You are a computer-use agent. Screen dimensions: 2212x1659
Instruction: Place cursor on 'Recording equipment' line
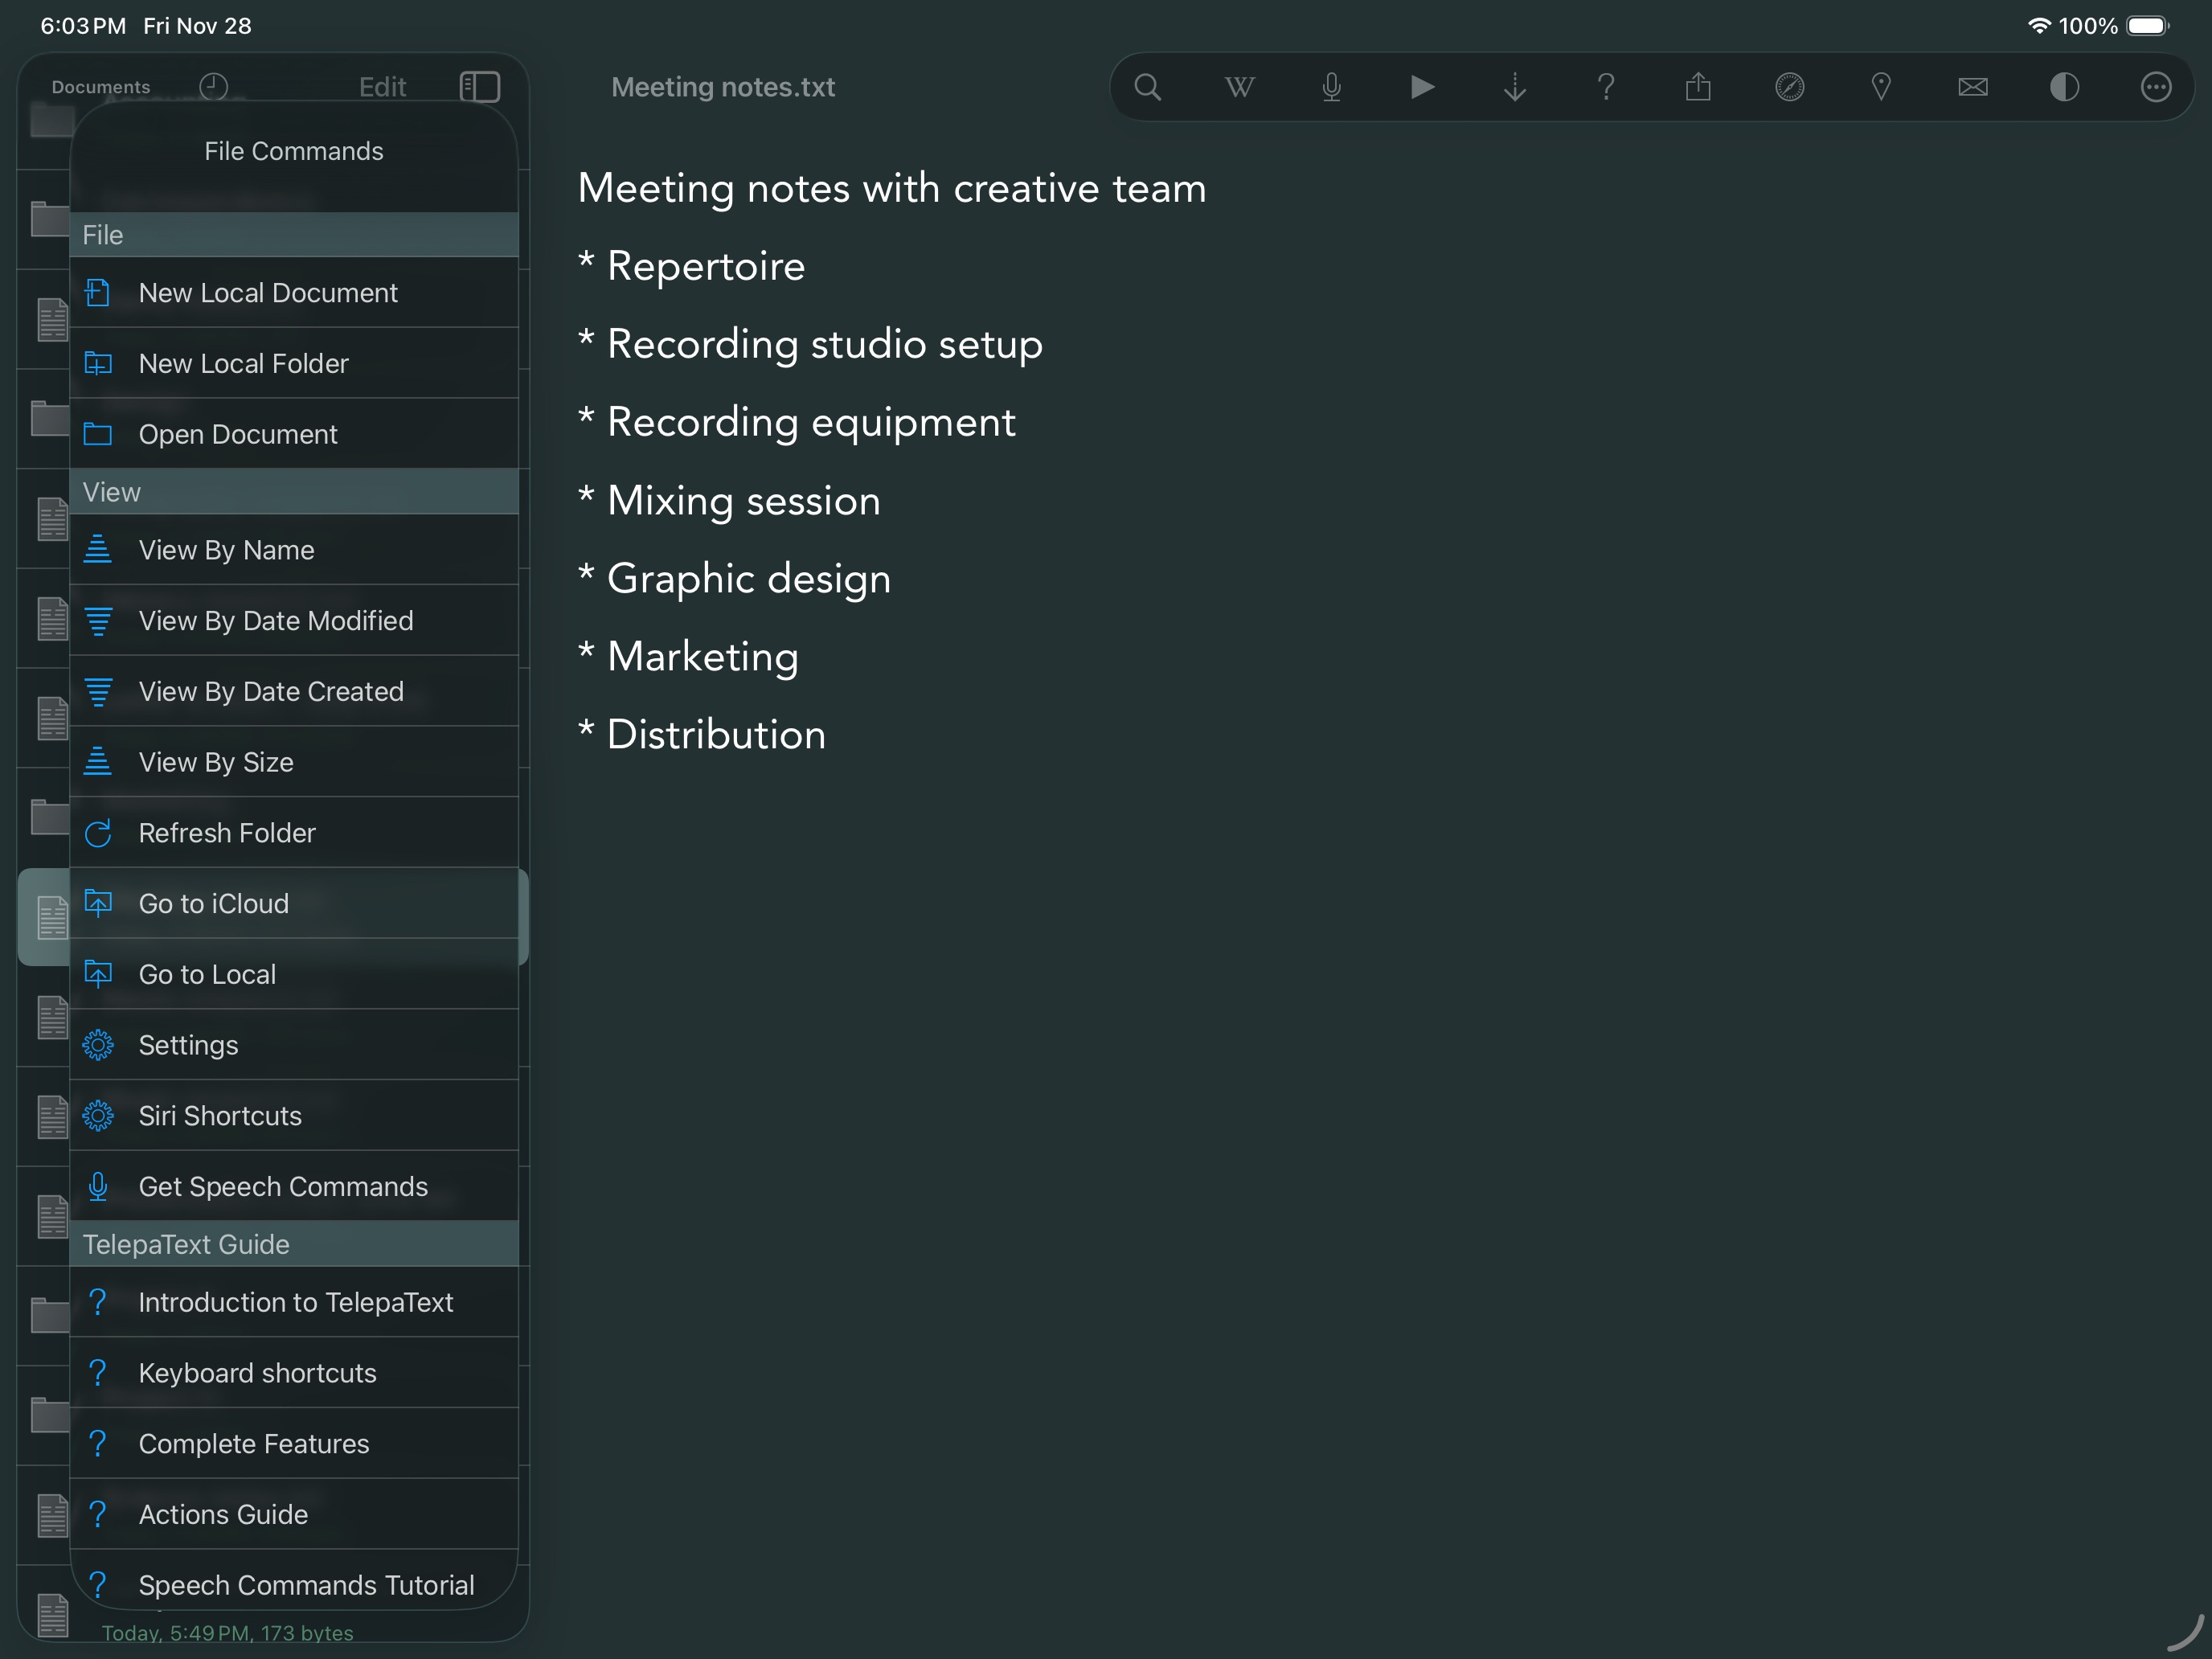click(797, 422)
